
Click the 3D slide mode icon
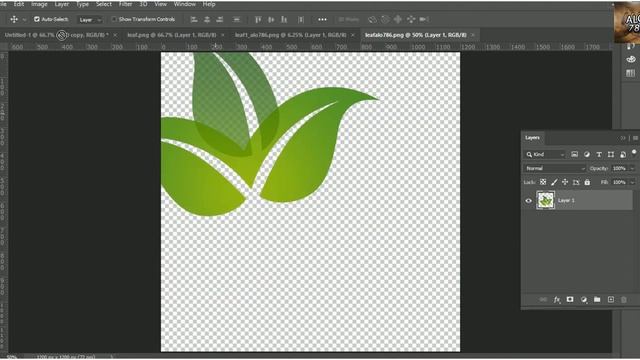click(411, 19)
